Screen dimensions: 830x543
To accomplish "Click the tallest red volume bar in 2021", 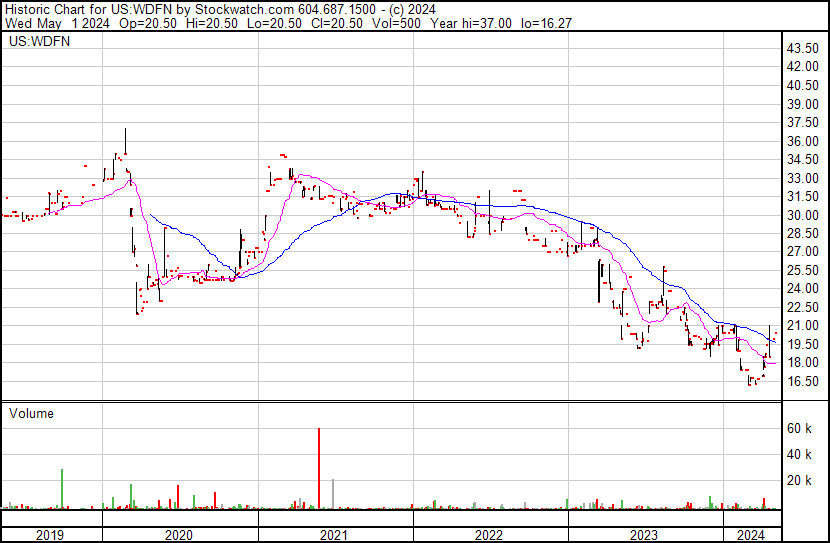I will click(x=319, y=468).
